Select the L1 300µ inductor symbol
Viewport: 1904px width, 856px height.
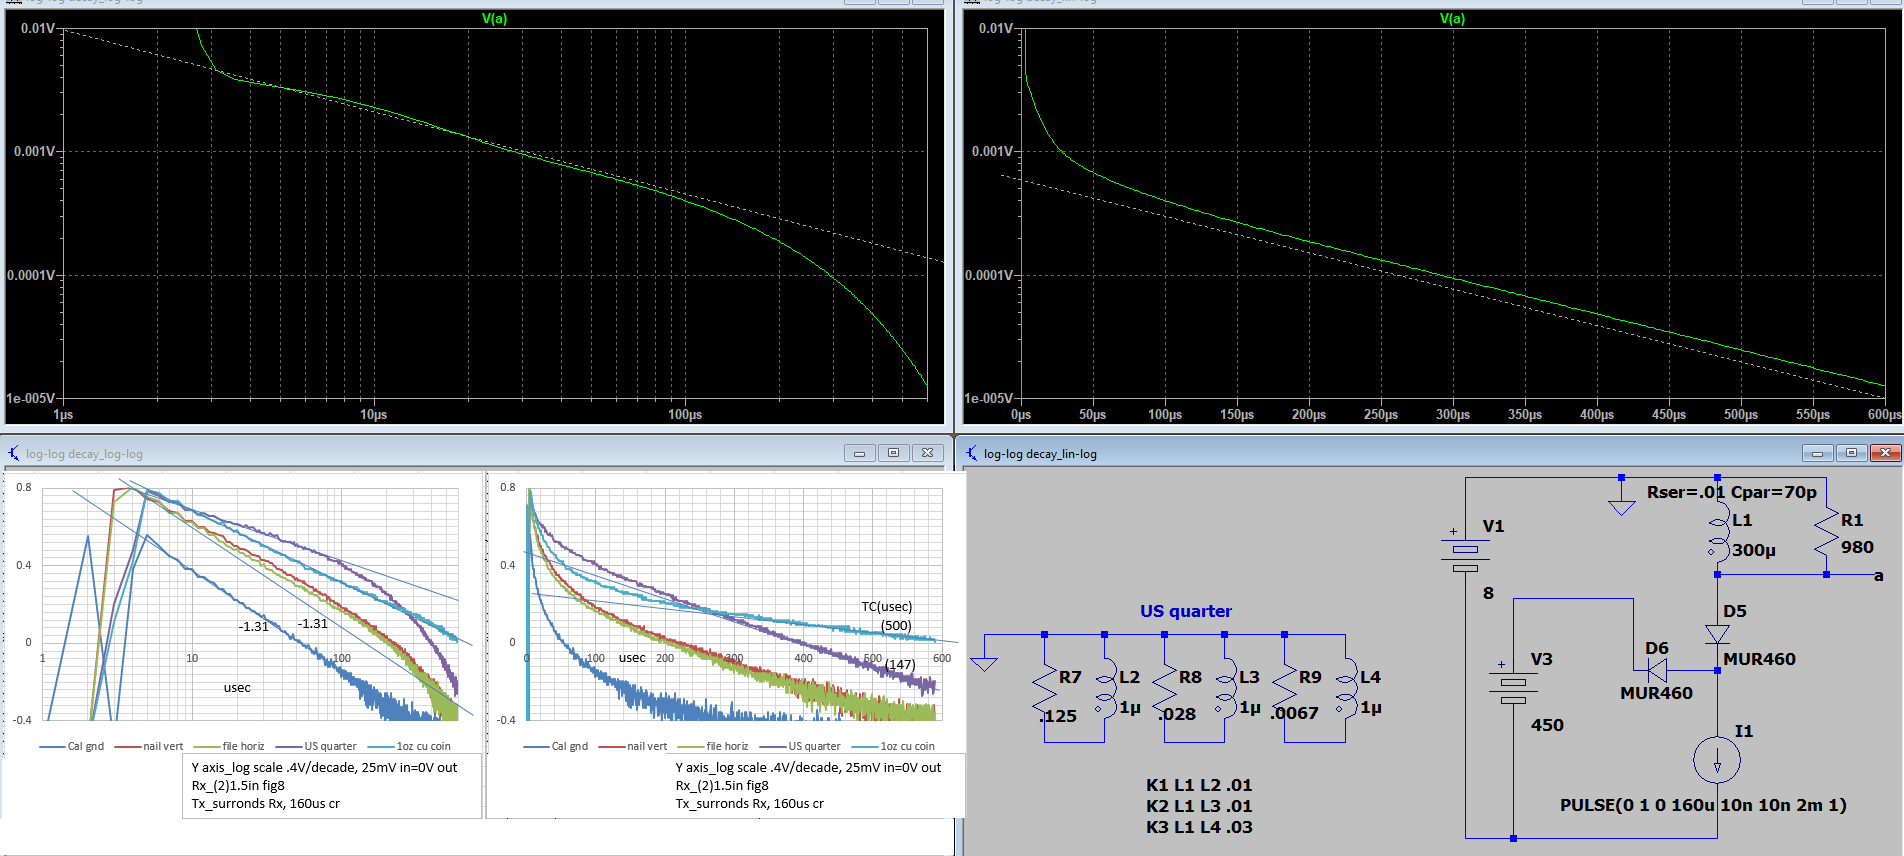coord(1718,535)
